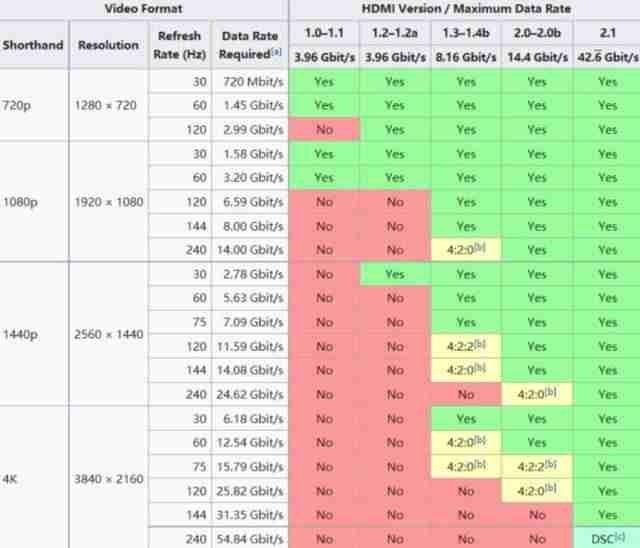Open footnote [c] next to DSC cell
Screen dimensions: 640x548
pos(620,536)
